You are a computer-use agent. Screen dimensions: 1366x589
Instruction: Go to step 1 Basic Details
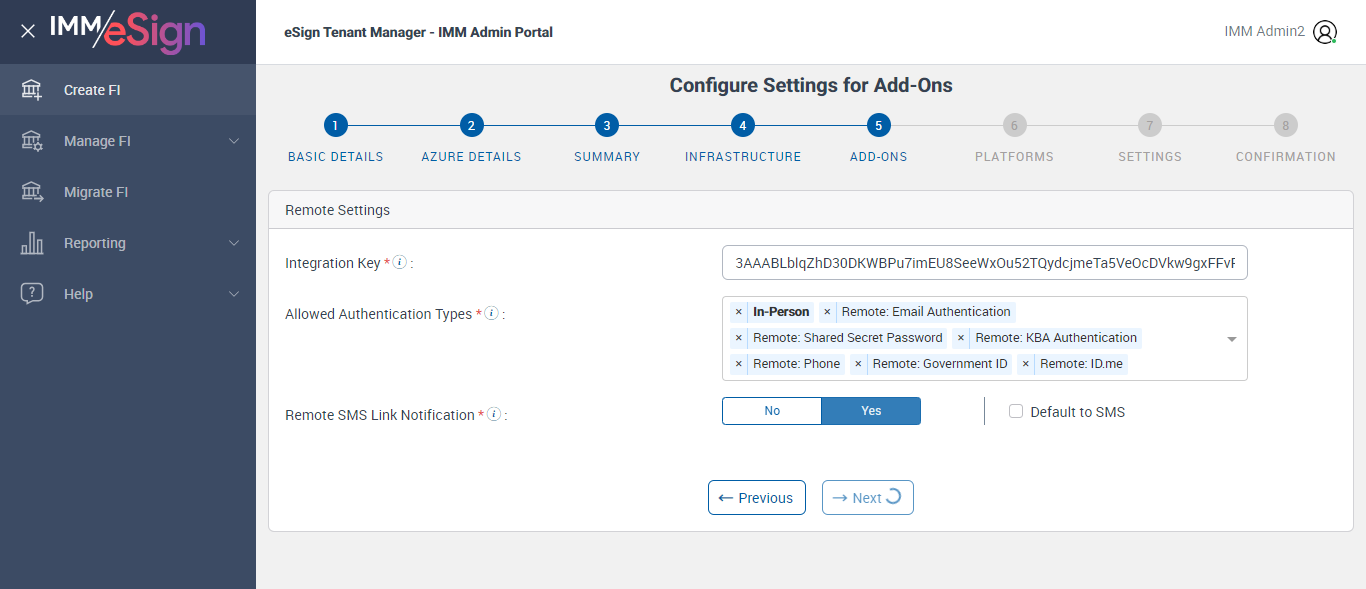[335, 126]
